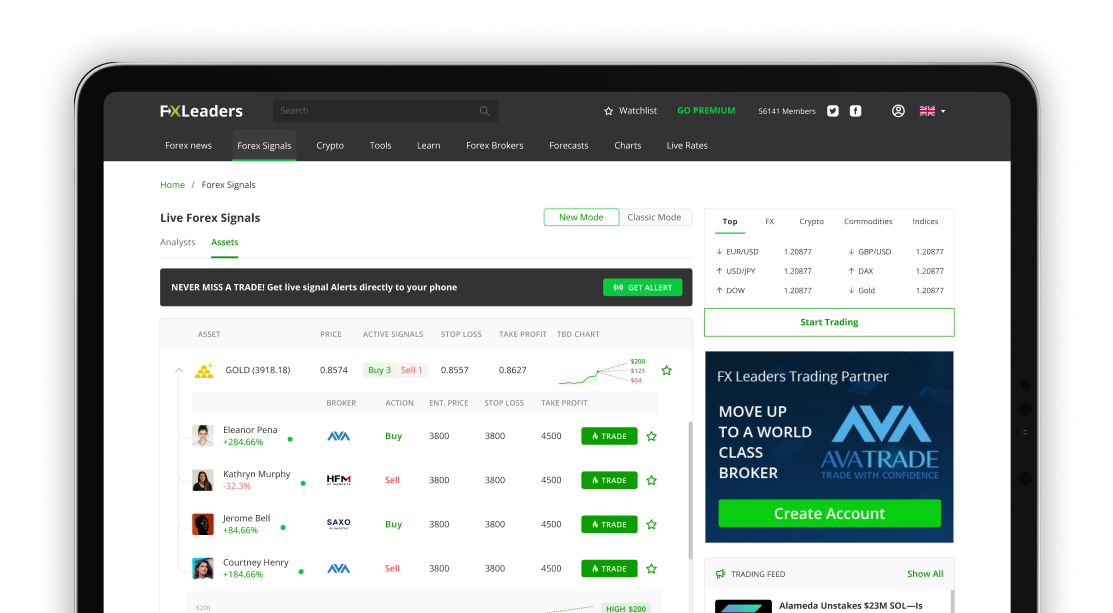This screenshot has height=613, width=1113.
Task: Click Create Account in AvaTrade ad
Action: [x=829, y=513]
